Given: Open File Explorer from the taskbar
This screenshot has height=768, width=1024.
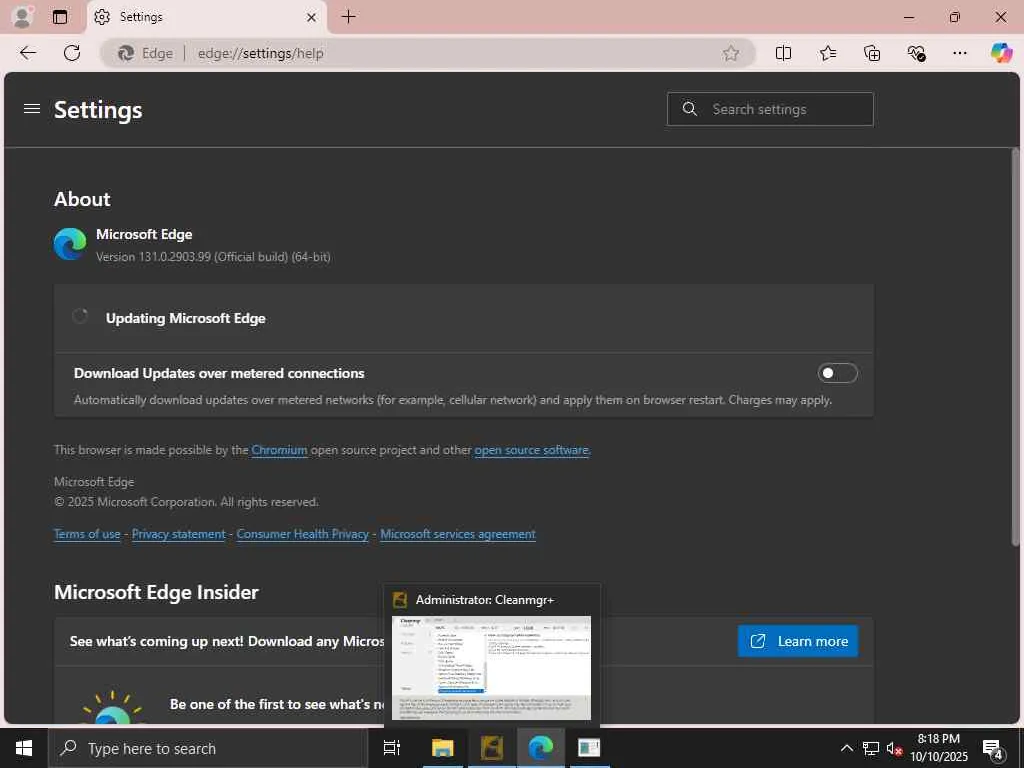Looking at the screenshot, I should 442,748.
